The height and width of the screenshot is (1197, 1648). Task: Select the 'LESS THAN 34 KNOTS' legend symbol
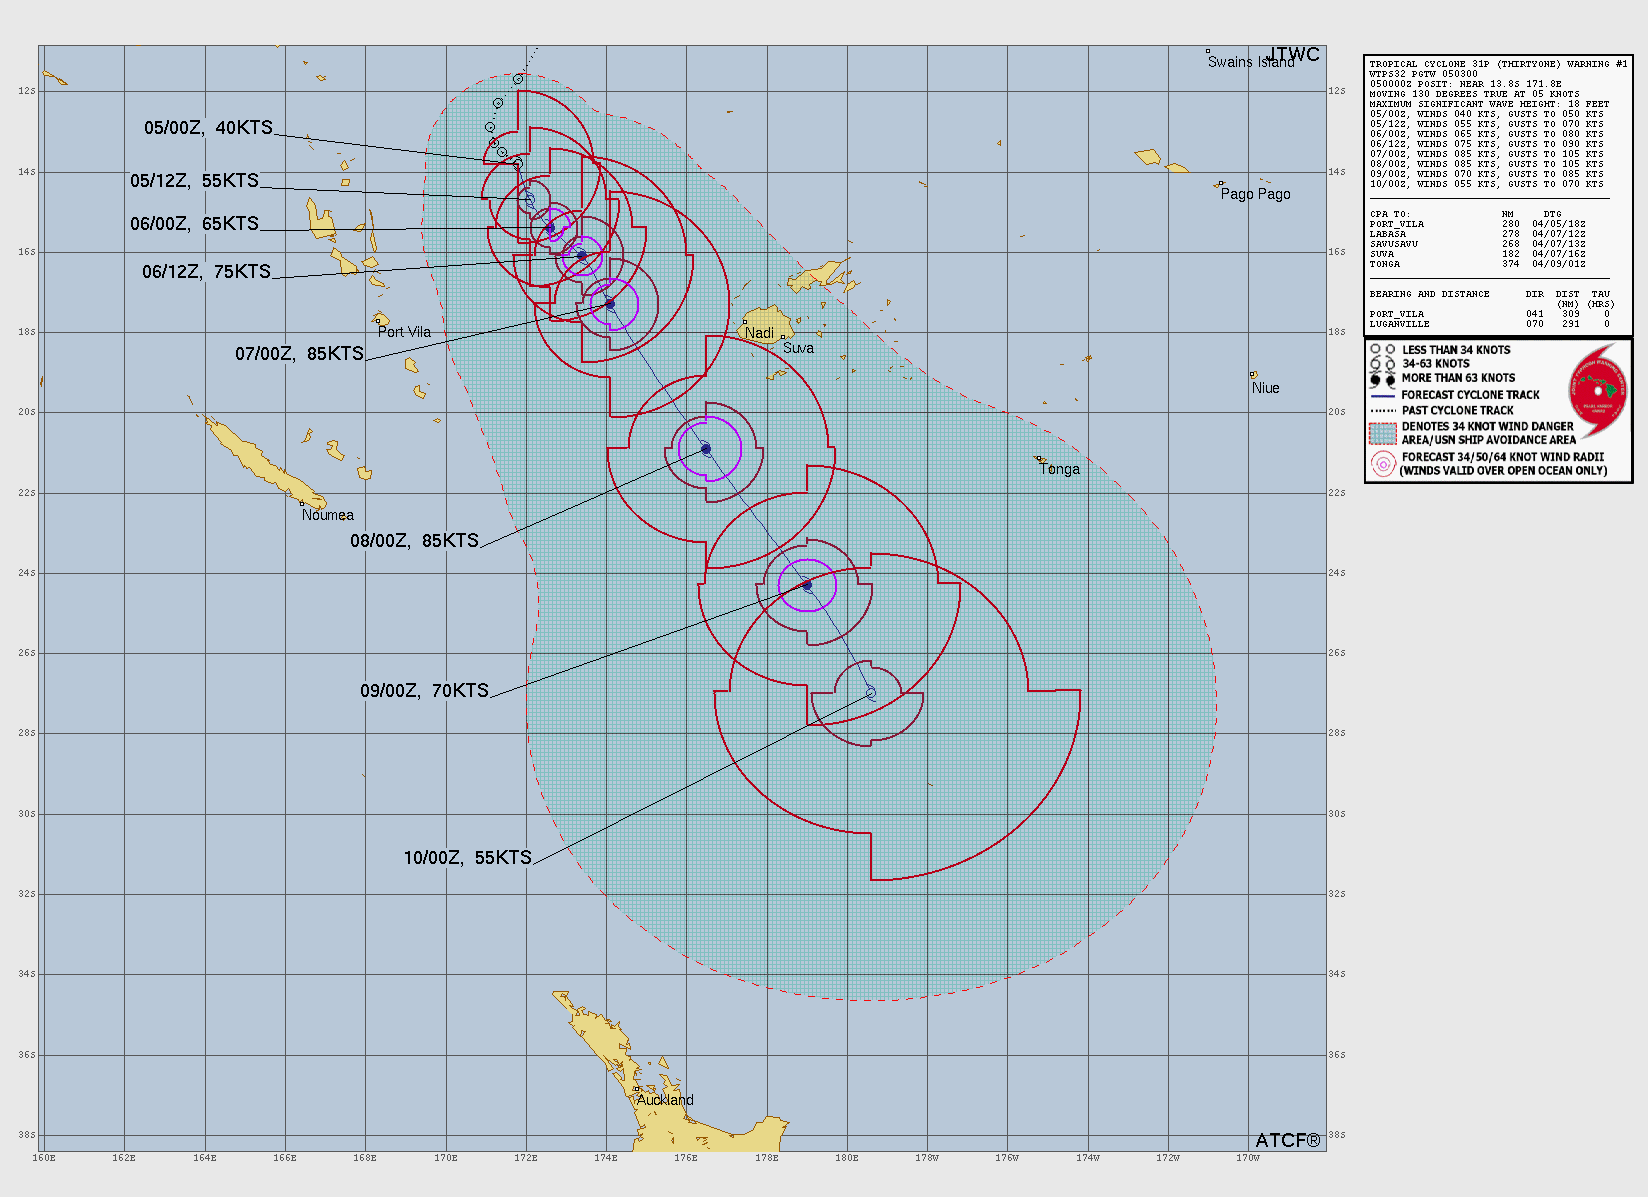coord(1381,350)
